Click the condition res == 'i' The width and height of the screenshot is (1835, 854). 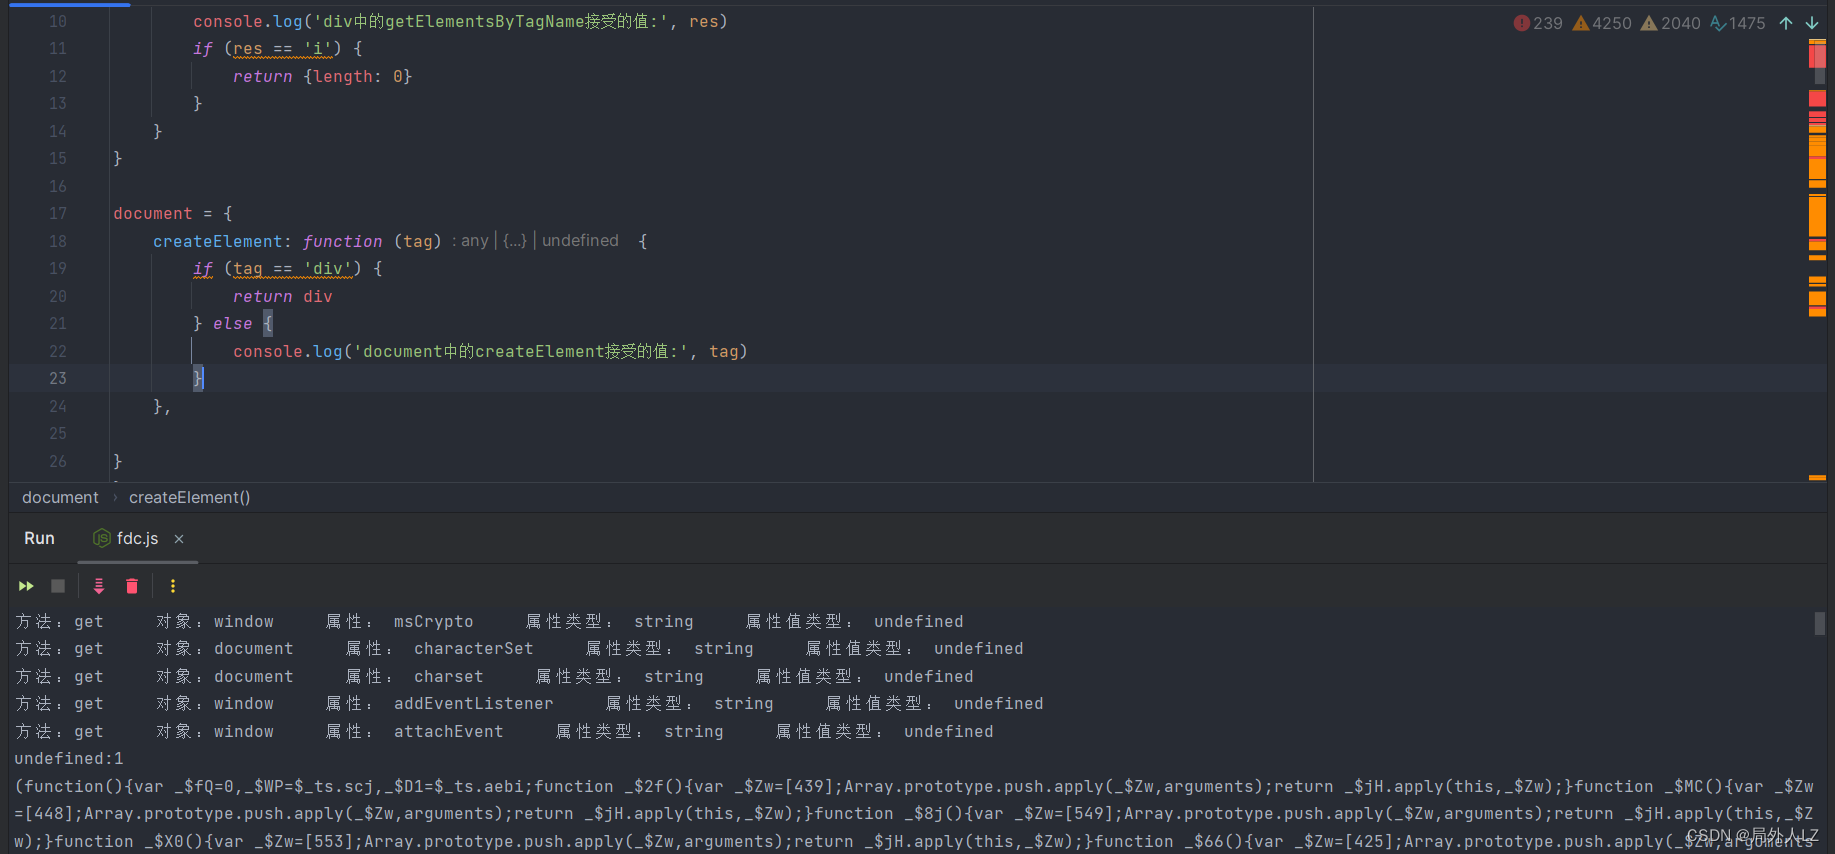pos(282,48)
